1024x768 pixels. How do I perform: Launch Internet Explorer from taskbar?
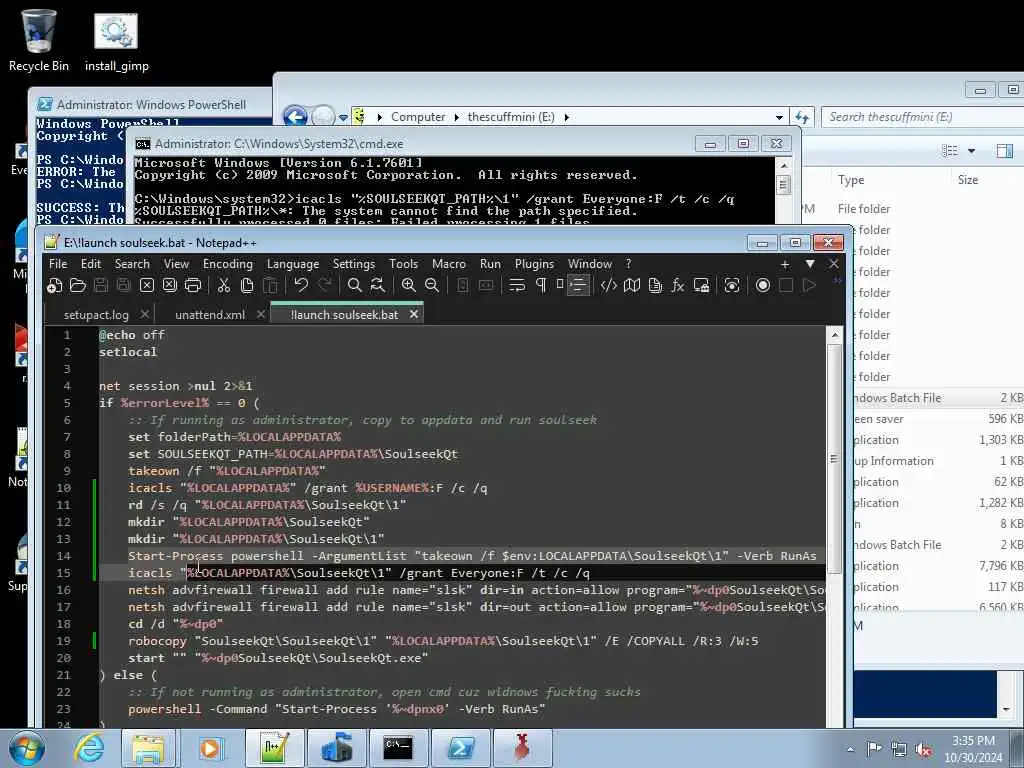tap(88, 748)
